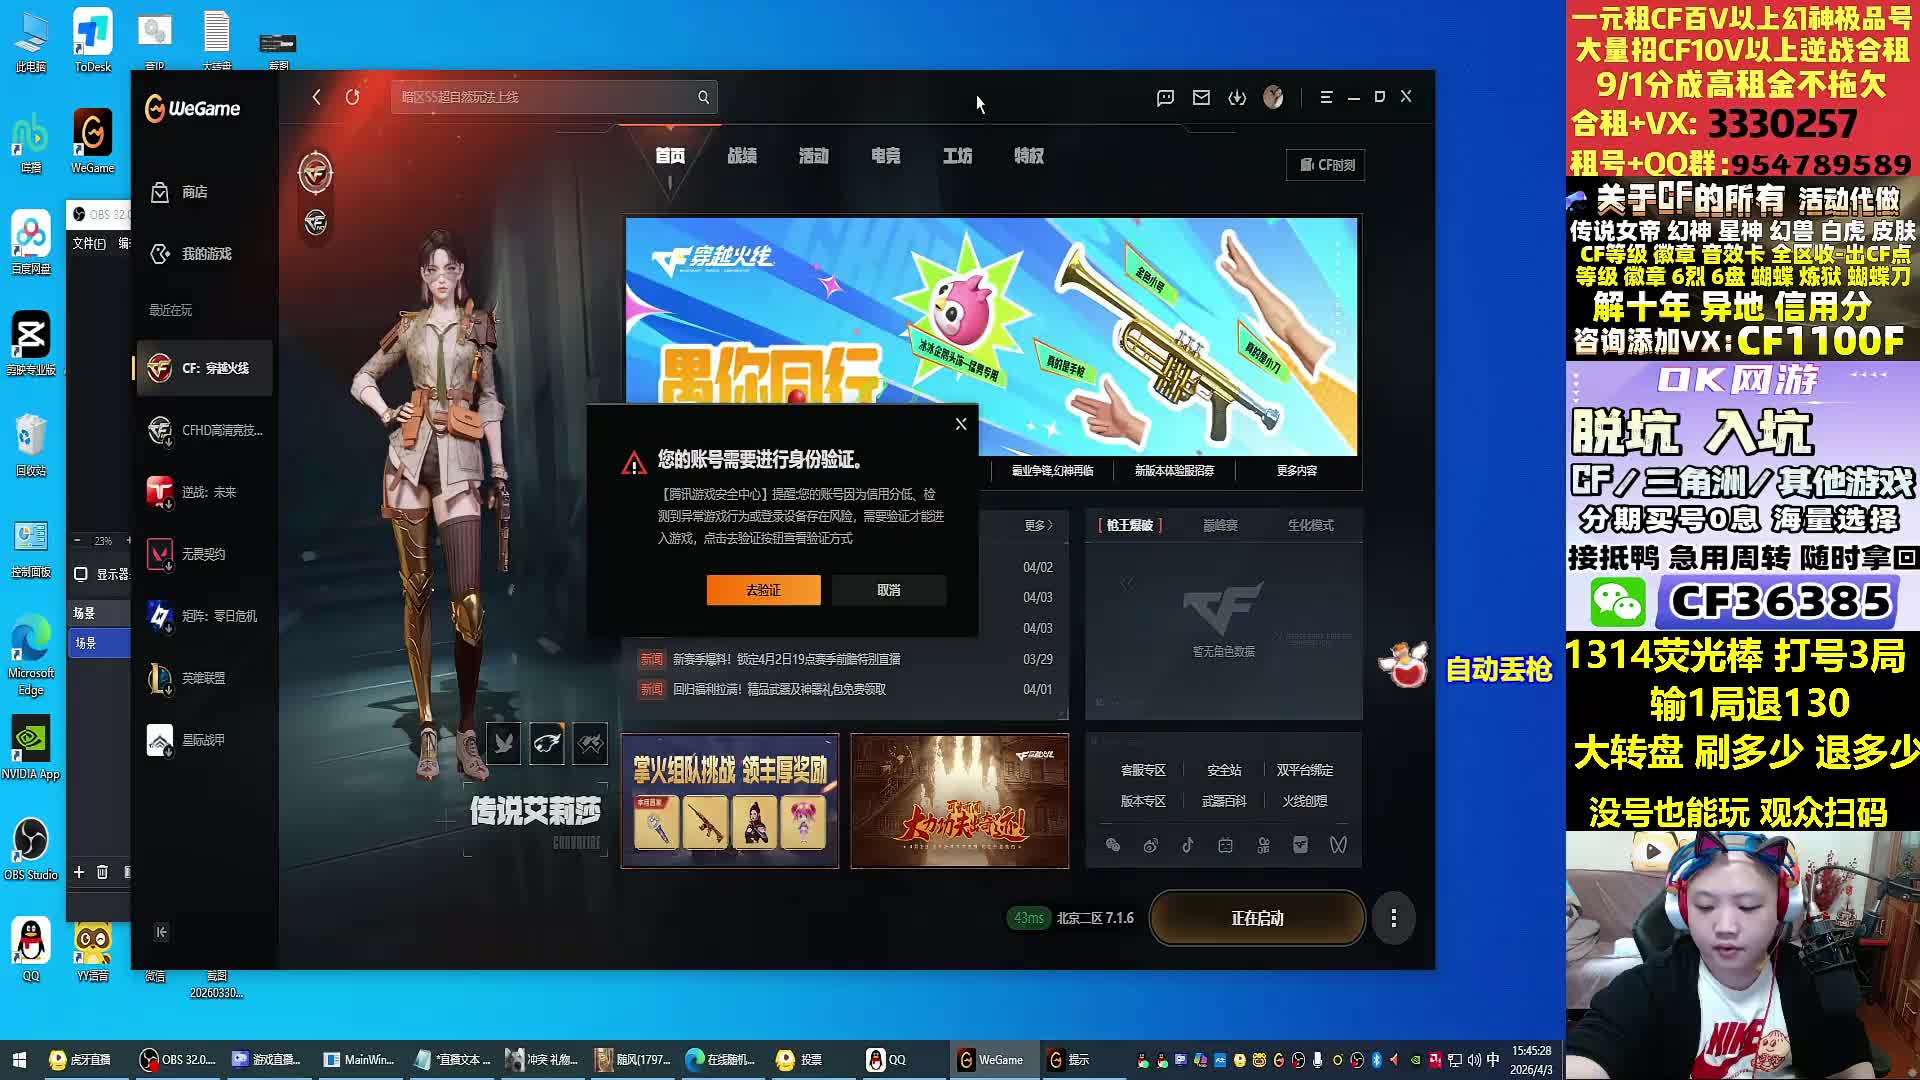Viewport: 1920px width, 1080px height.
Task: Open the Weibo social link icon
Action: 1150,845
